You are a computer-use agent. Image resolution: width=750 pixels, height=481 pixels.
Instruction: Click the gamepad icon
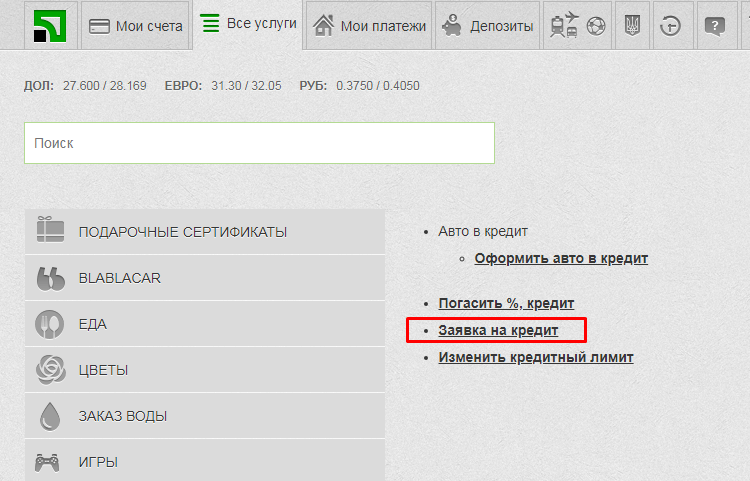47,463
